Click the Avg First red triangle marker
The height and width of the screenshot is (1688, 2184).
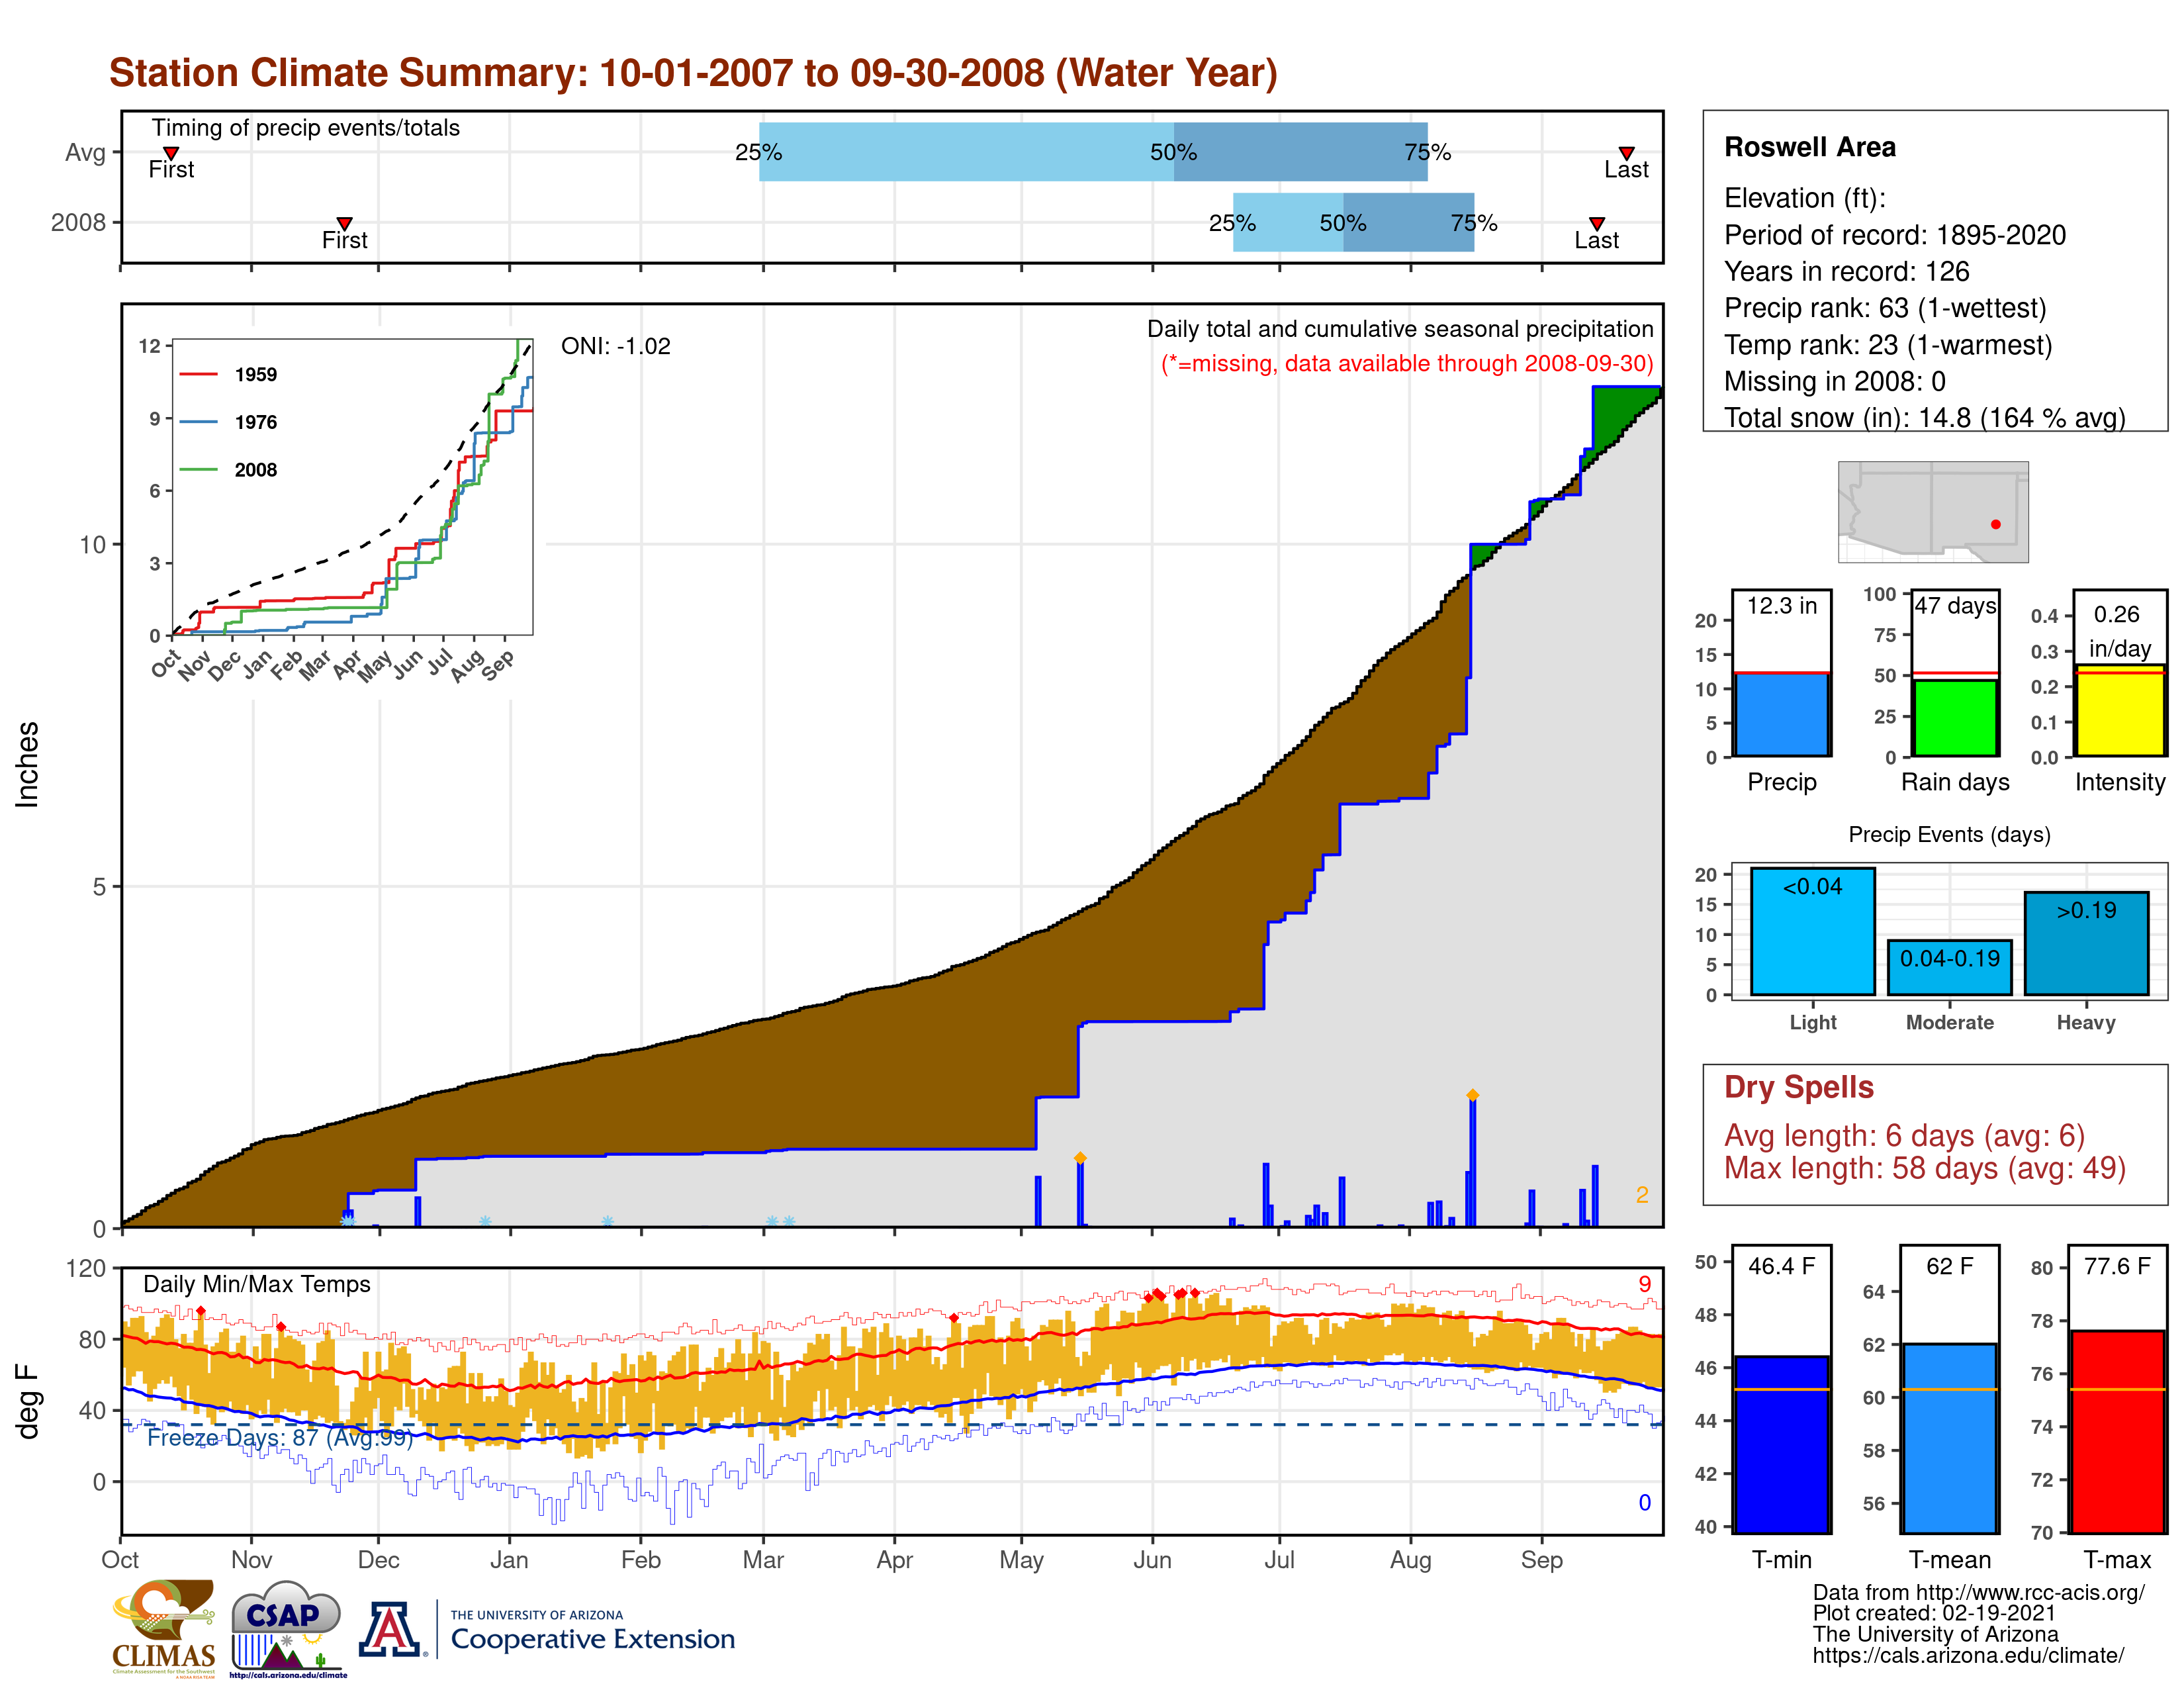pyautogui.click(x=171, y=153)
